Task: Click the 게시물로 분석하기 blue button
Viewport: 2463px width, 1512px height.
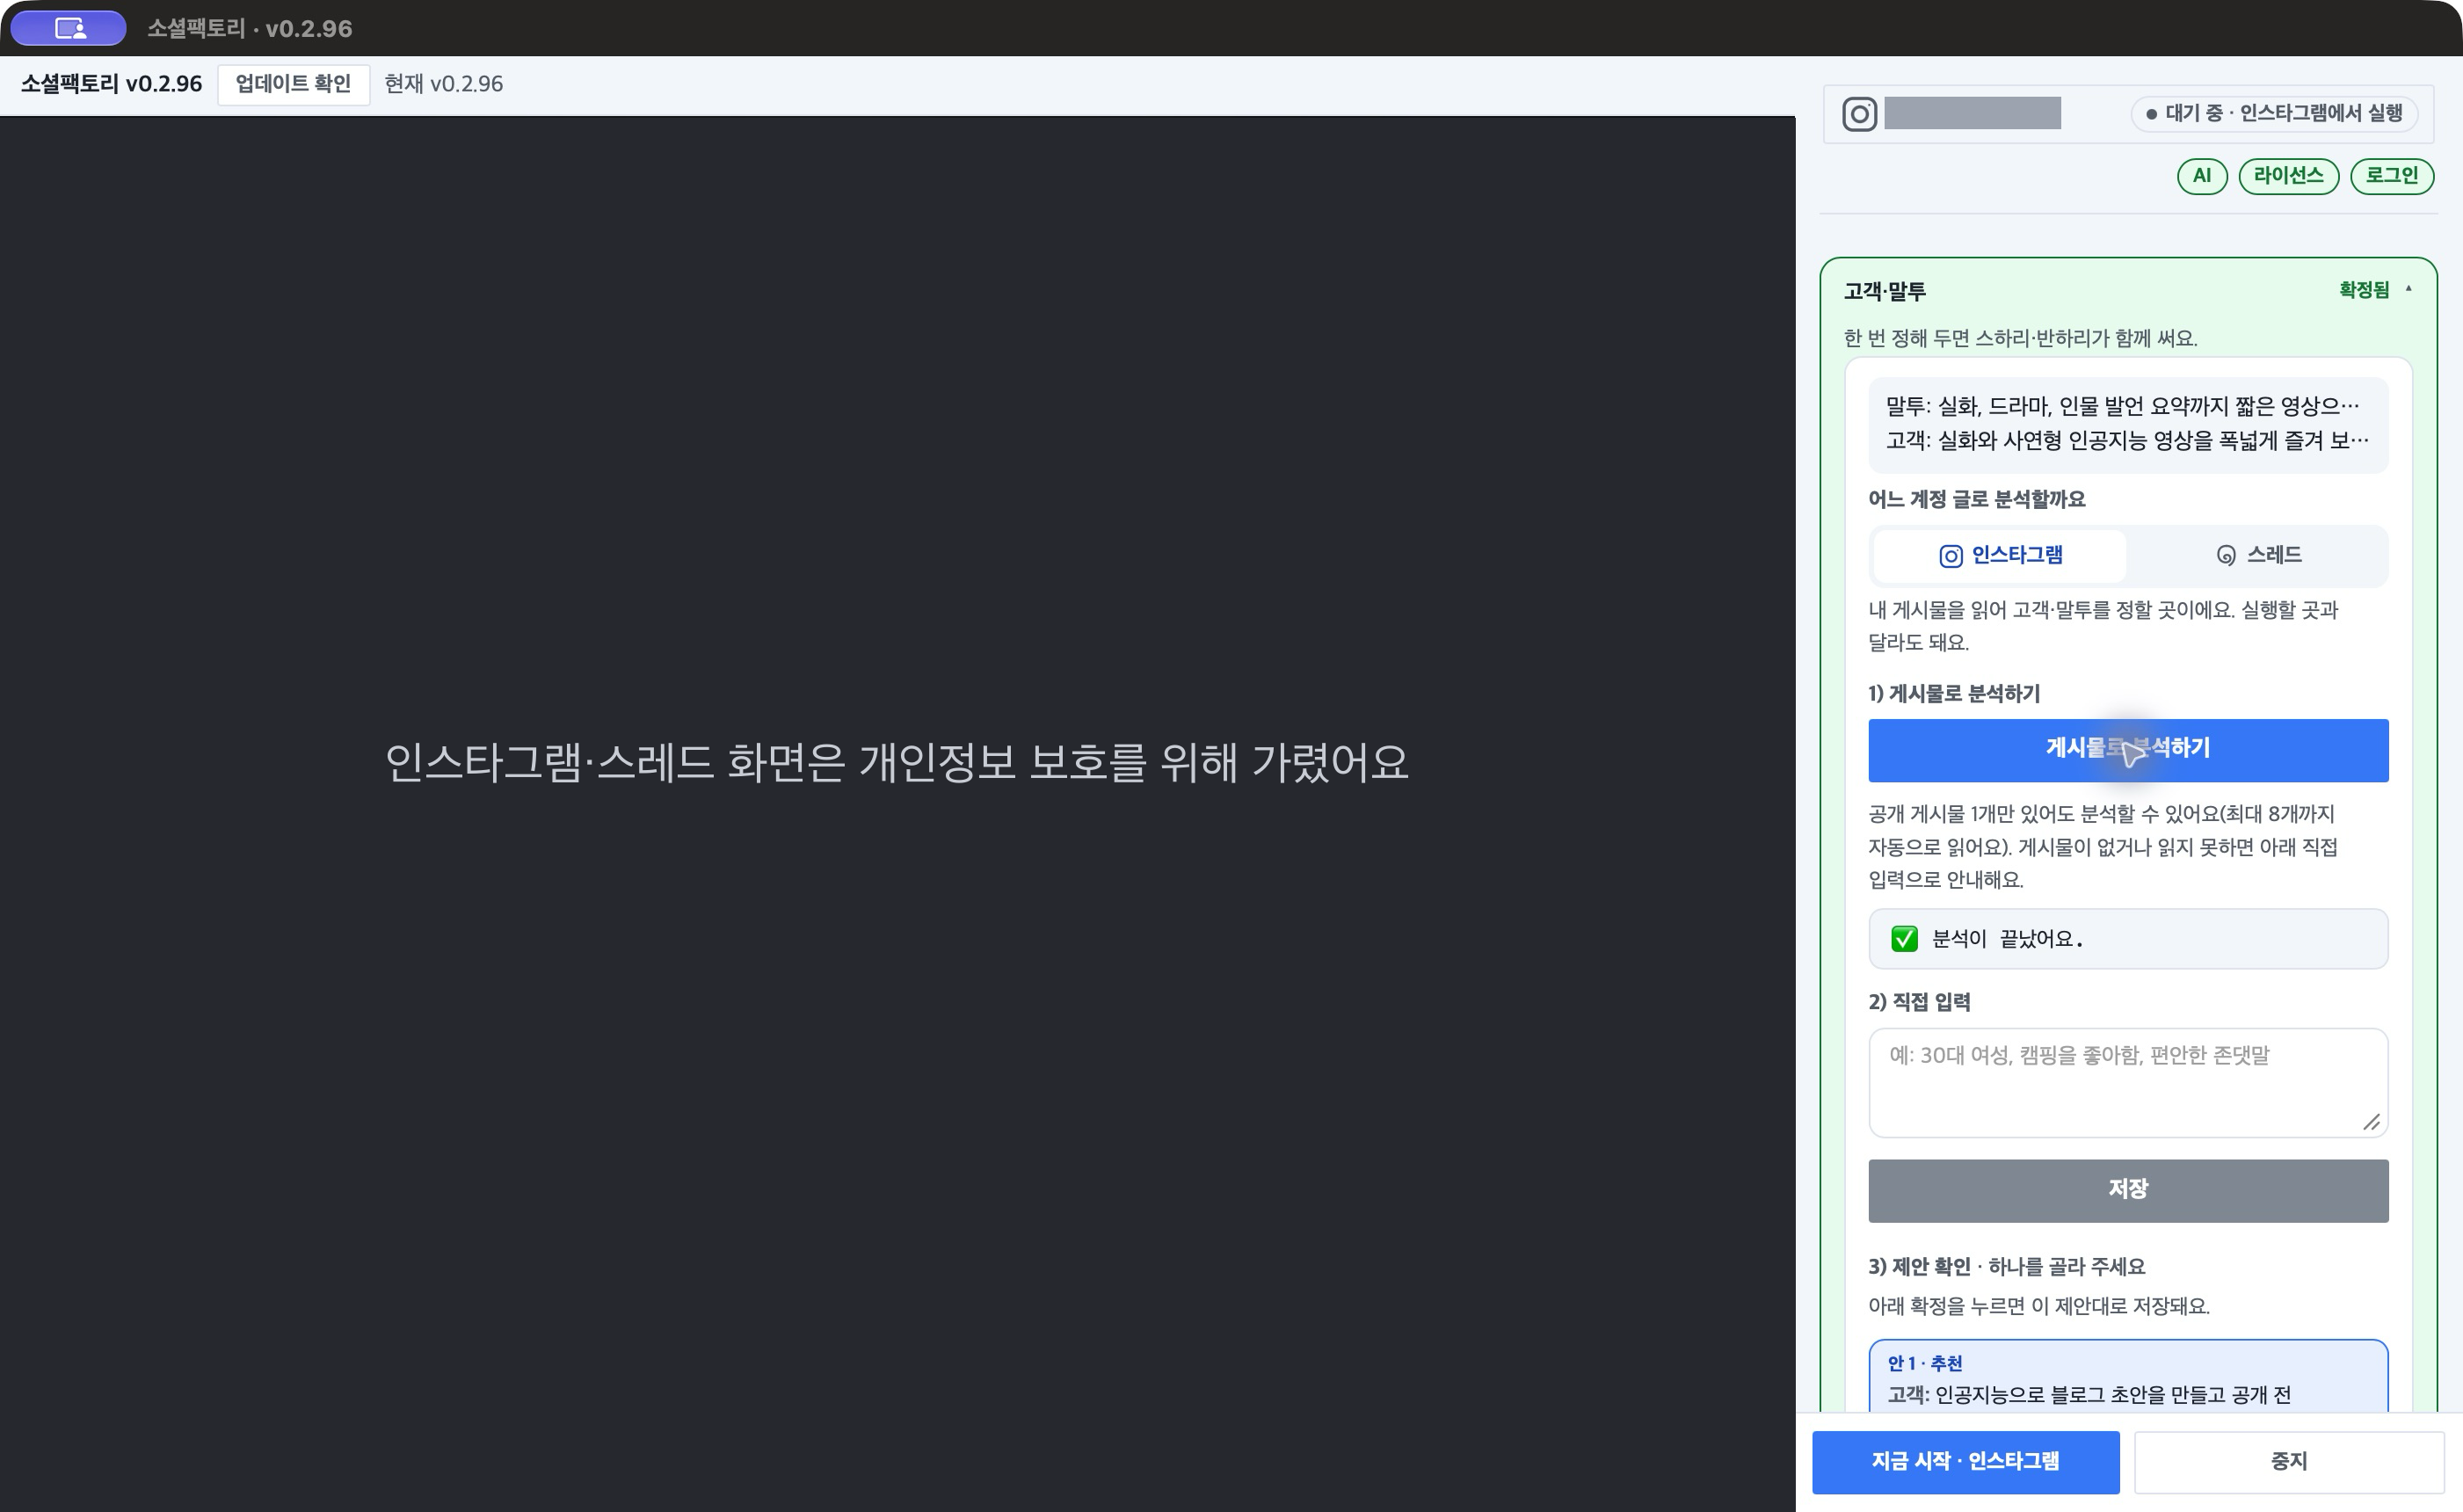Action: pyautogui.click(x=2128, y=750)
